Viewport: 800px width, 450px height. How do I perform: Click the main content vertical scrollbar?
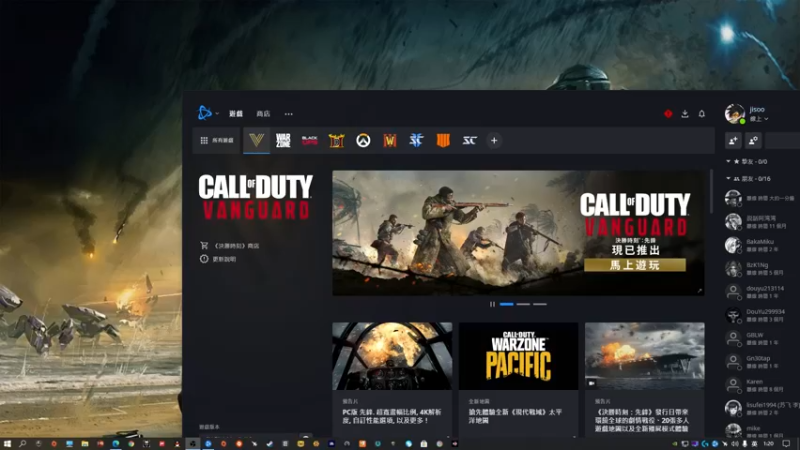[712, 192]
